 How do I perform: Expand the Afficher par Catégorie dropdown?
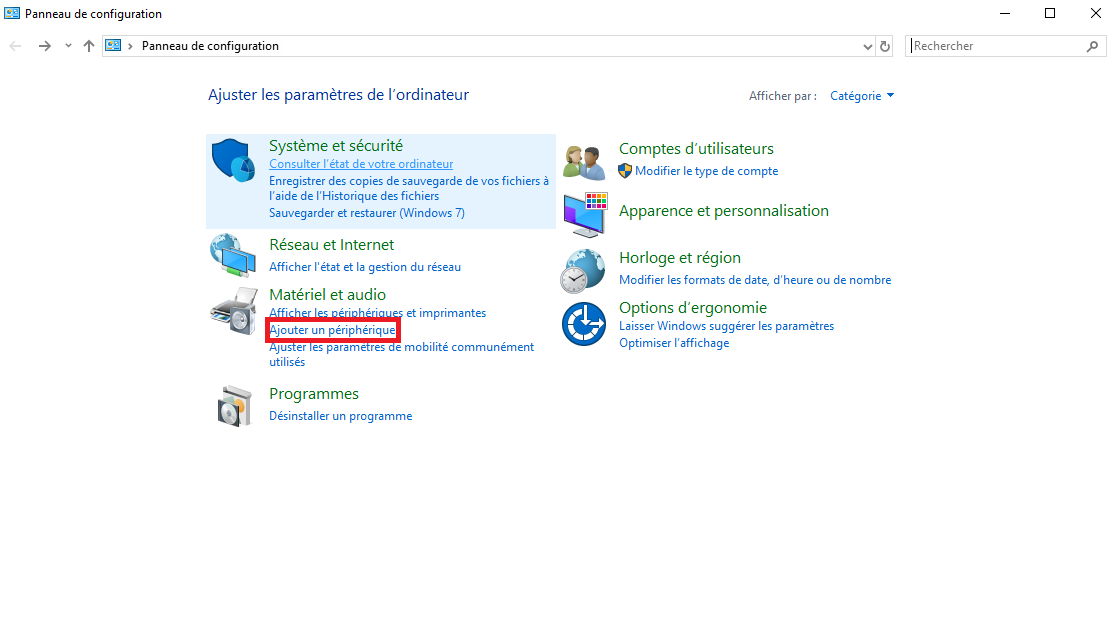coord(862,96)
